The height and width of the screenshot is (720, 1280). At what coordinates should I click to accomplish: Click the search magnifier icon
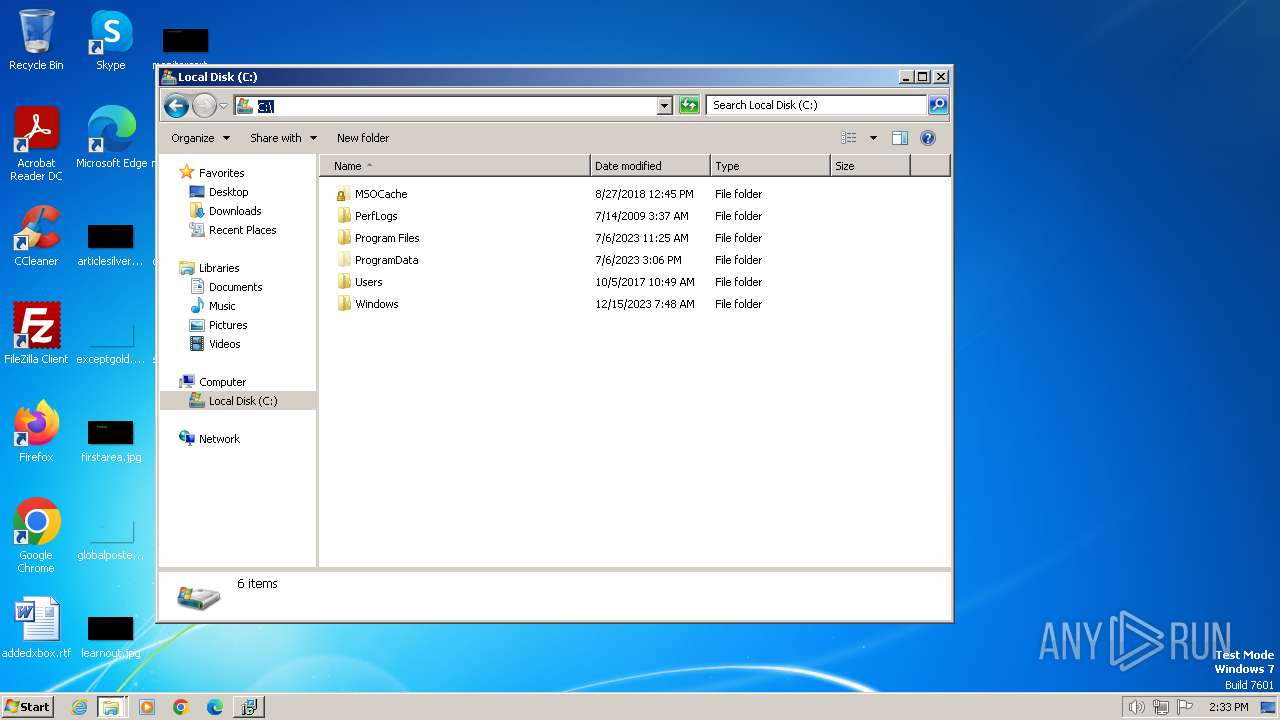point(938,105)
